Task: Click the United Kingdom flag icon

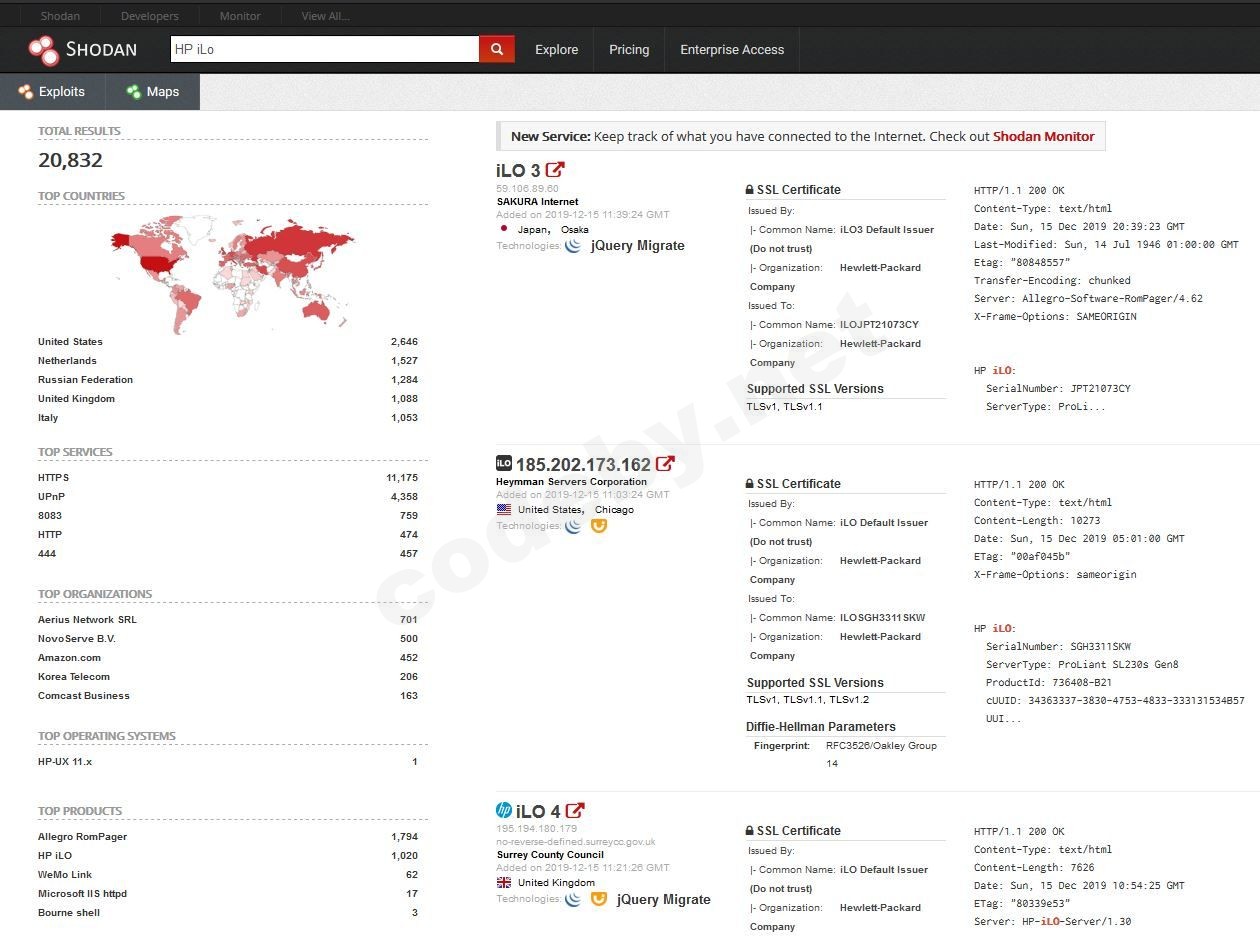Action: [504, 883]
